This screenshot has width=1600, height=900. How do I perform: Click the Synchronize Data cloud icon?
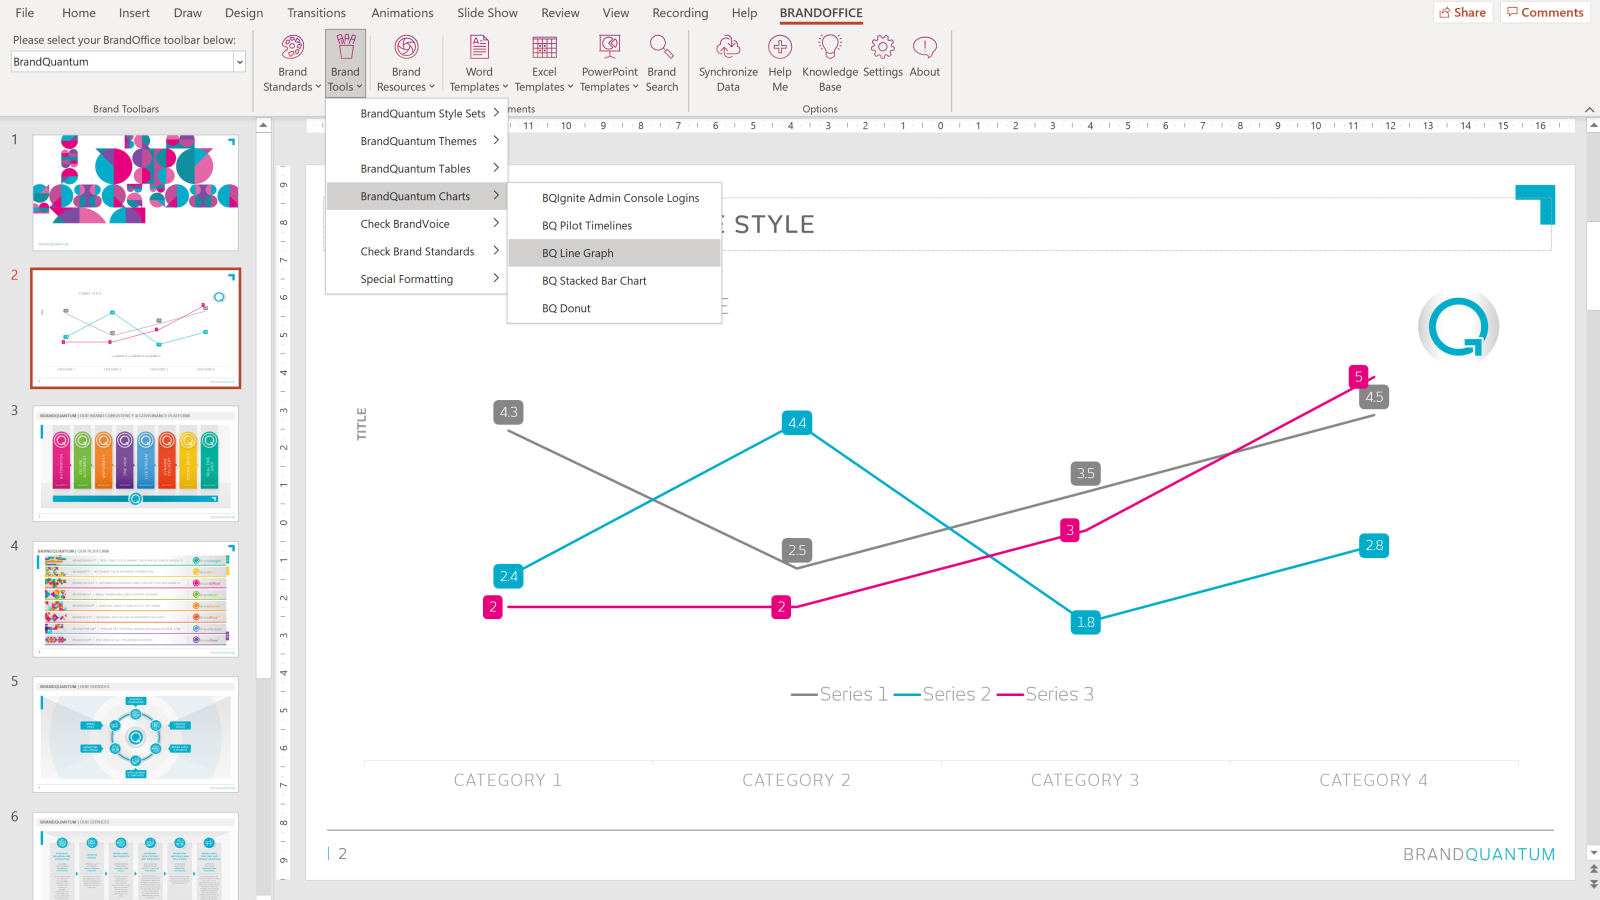point(727,47)
